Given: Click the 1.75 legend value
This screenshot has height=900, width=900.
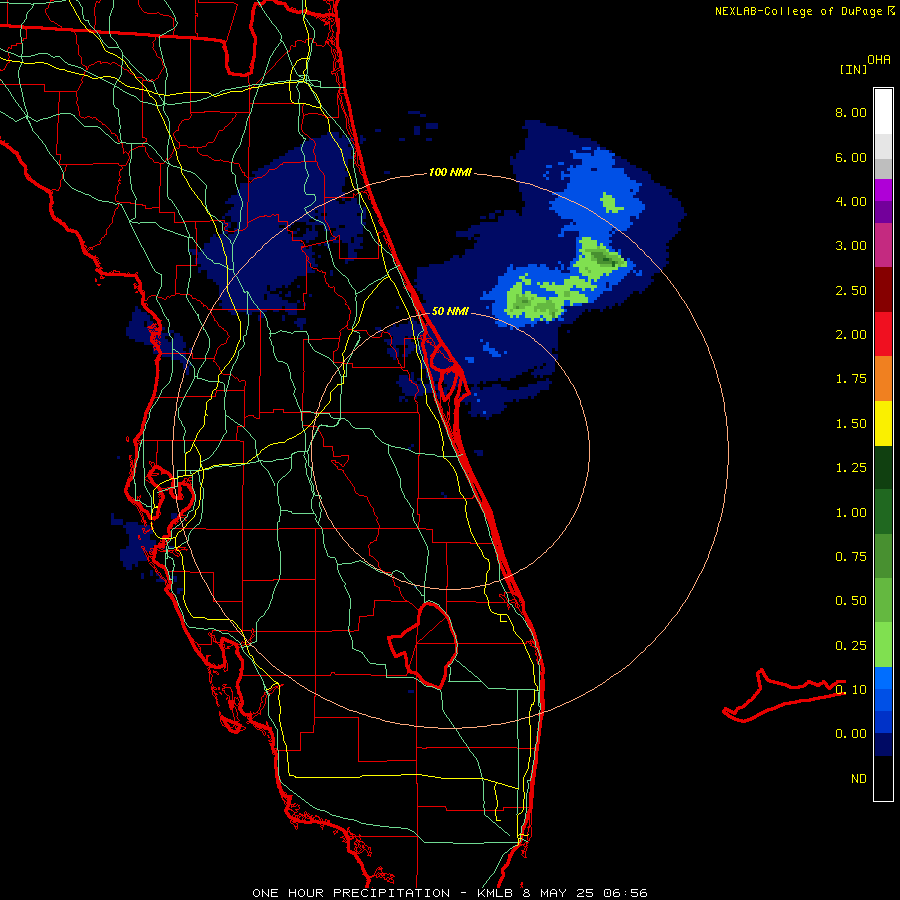Looking at the screenshot, I should coord(851,379).
